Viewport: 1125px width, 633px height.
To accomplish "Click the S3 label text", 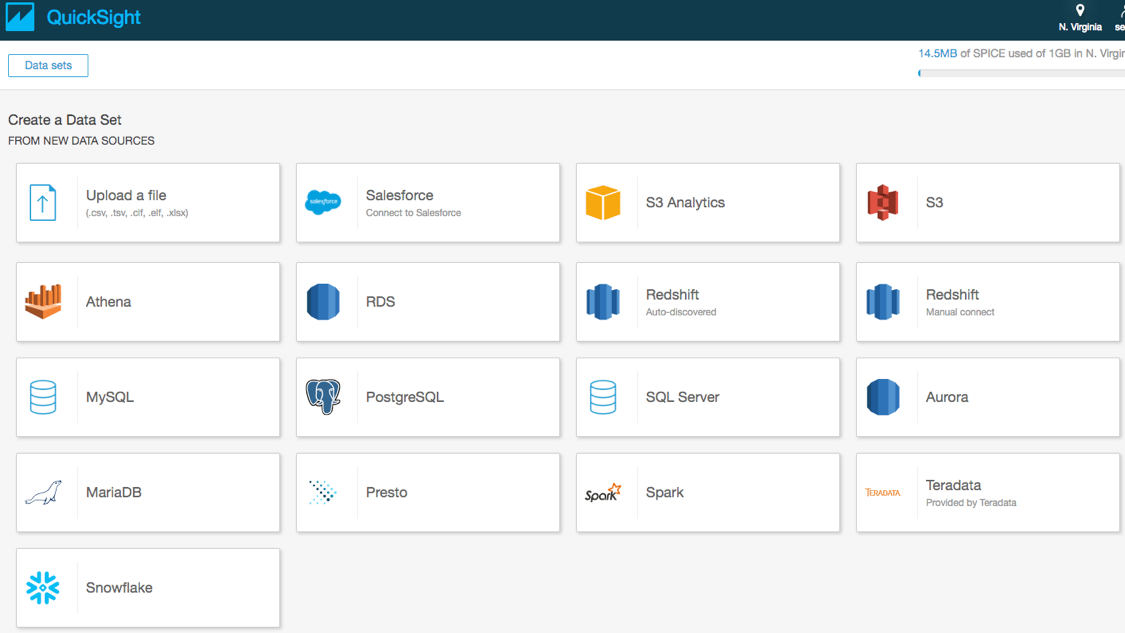I will [x=934, y=202].
